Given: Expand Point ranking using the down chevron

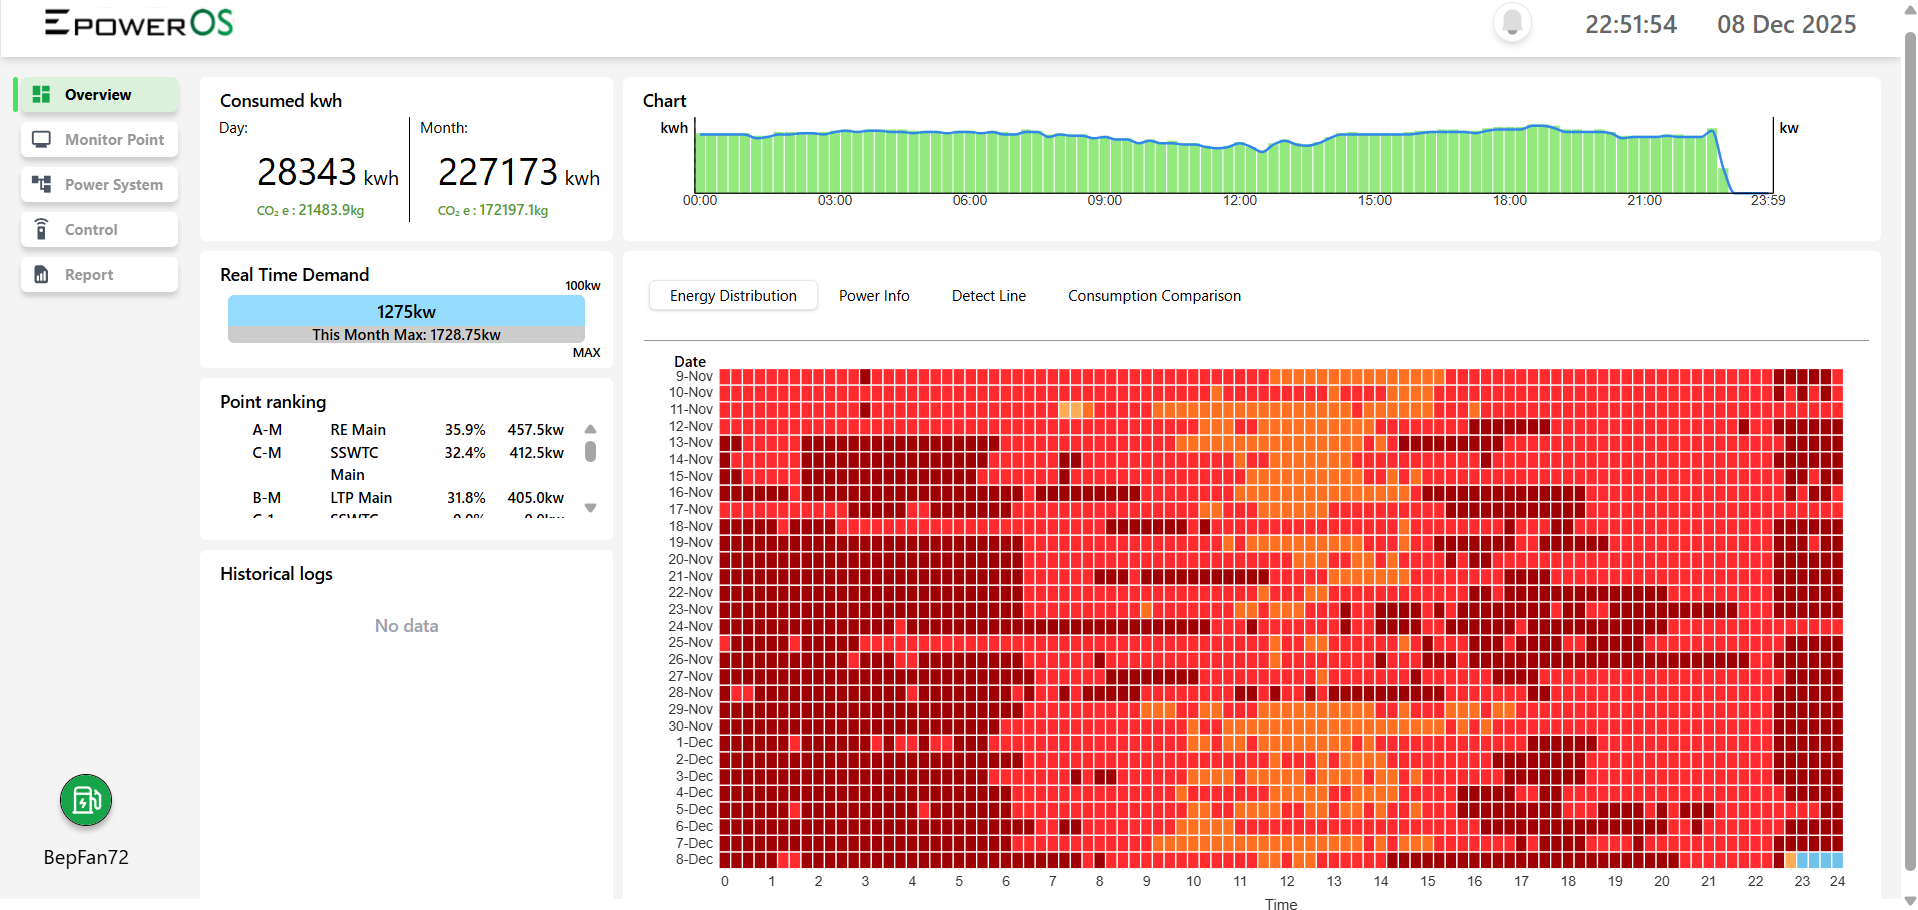Looking at the screenshot, I should 590,508.
